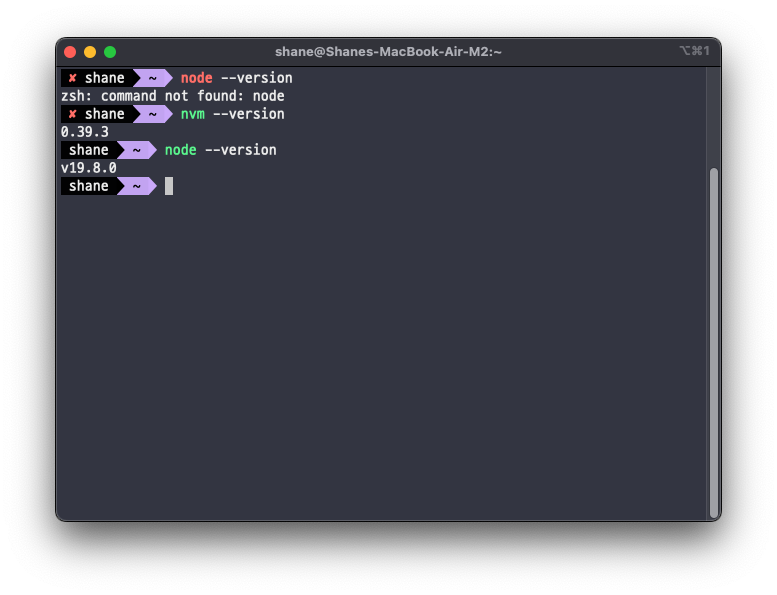Click window title shane@Shanes-MacBook-Air-M2

click(388, 52)
